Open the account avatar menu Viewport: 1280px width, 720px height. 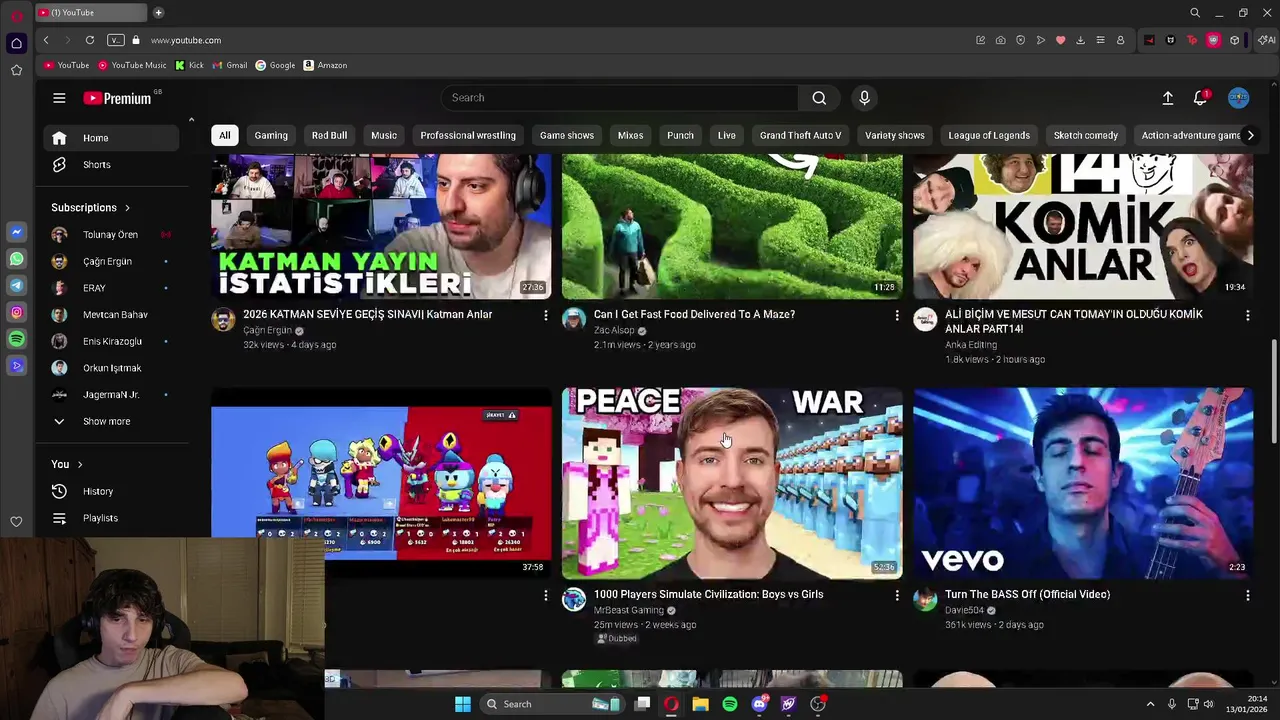[x=1239, y=98]
